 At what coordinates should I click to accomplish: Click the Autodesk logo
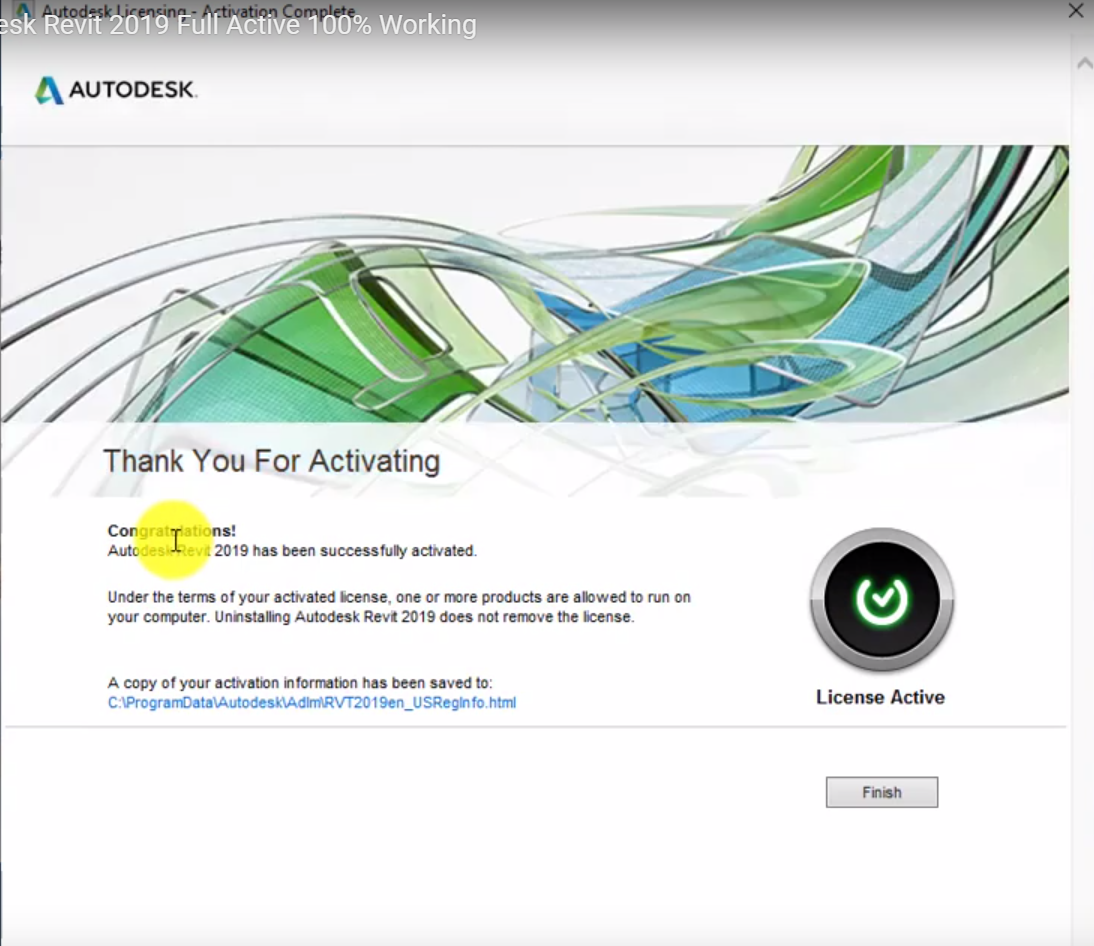pyautogui.click(x=116, y=90)
